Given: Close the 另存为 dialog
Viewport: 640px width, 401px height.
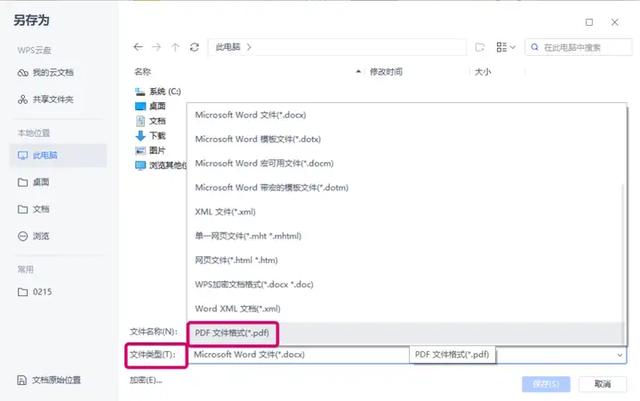Looking at the screenshot, I should click(x=615, y=22).
